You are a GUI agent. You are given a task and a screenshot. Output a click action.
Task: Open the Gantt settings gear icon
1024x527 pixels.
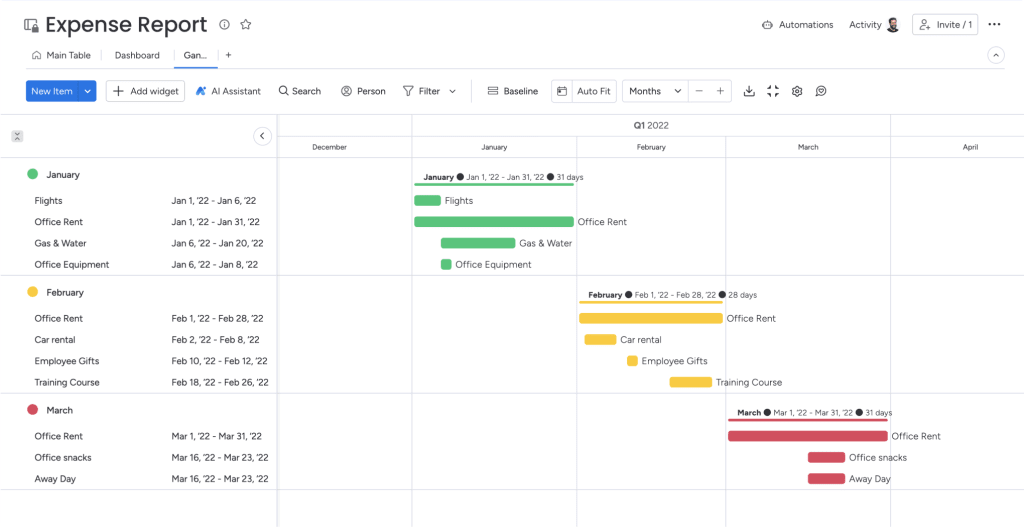(797, 91)
